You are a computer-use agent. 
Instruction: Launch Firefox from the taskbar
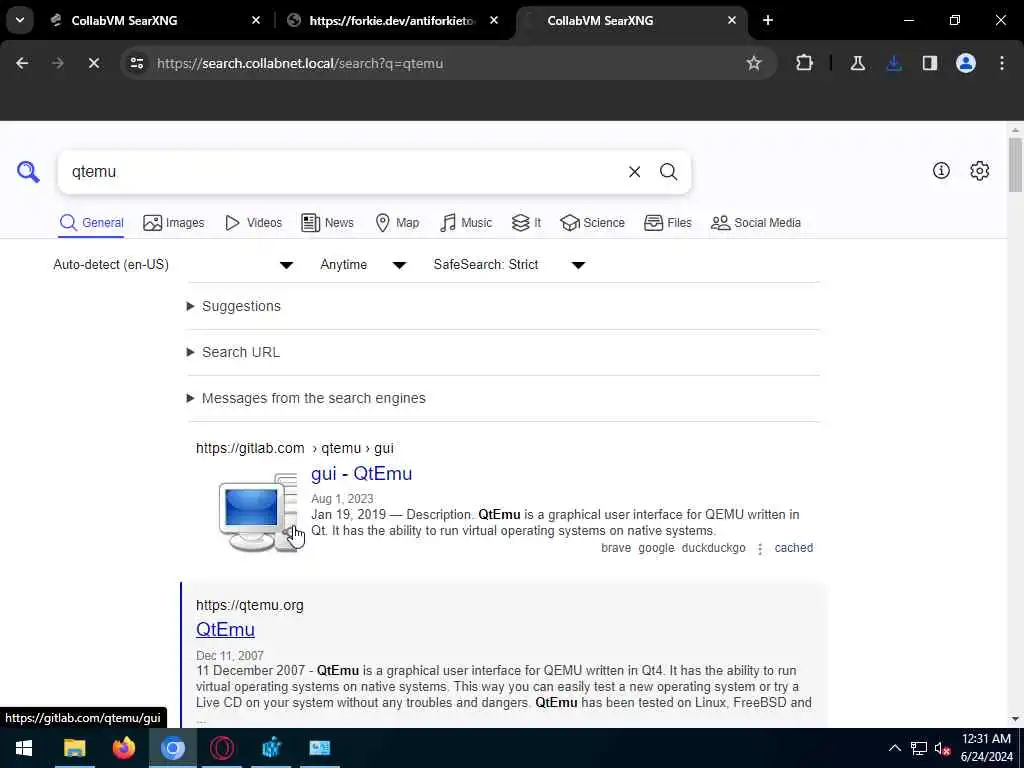pos(123,748)
